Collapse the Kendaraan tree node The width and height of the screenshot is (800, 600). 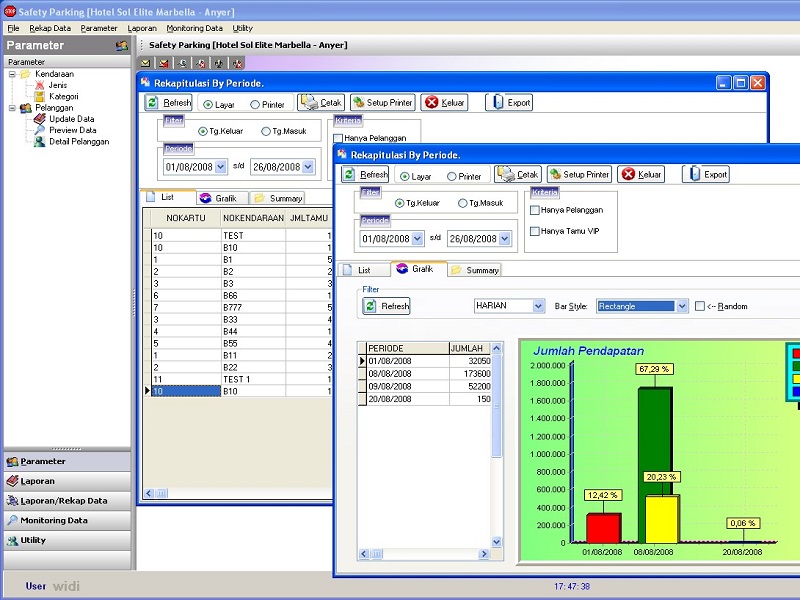pos(12,74)
